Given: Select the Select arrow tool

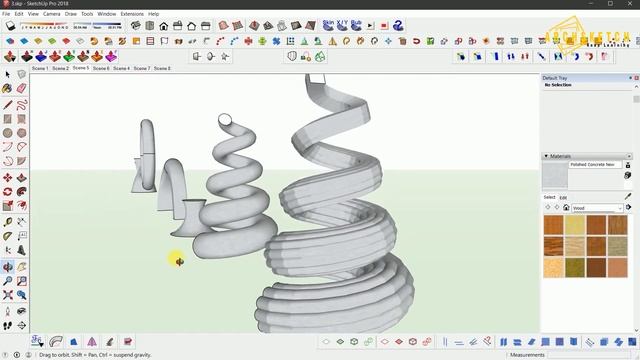Looking at the screenshot, I should [x=7, y=74].
